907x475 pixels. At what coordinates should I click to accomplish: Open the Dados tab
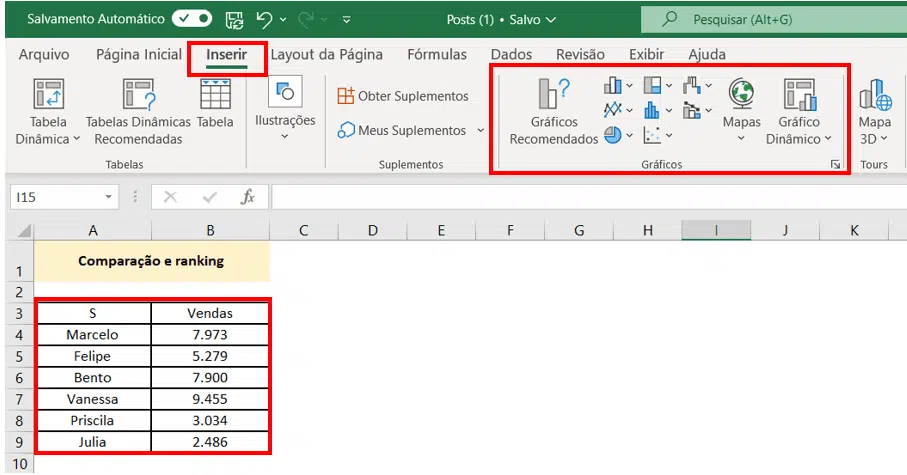[511, 54]
